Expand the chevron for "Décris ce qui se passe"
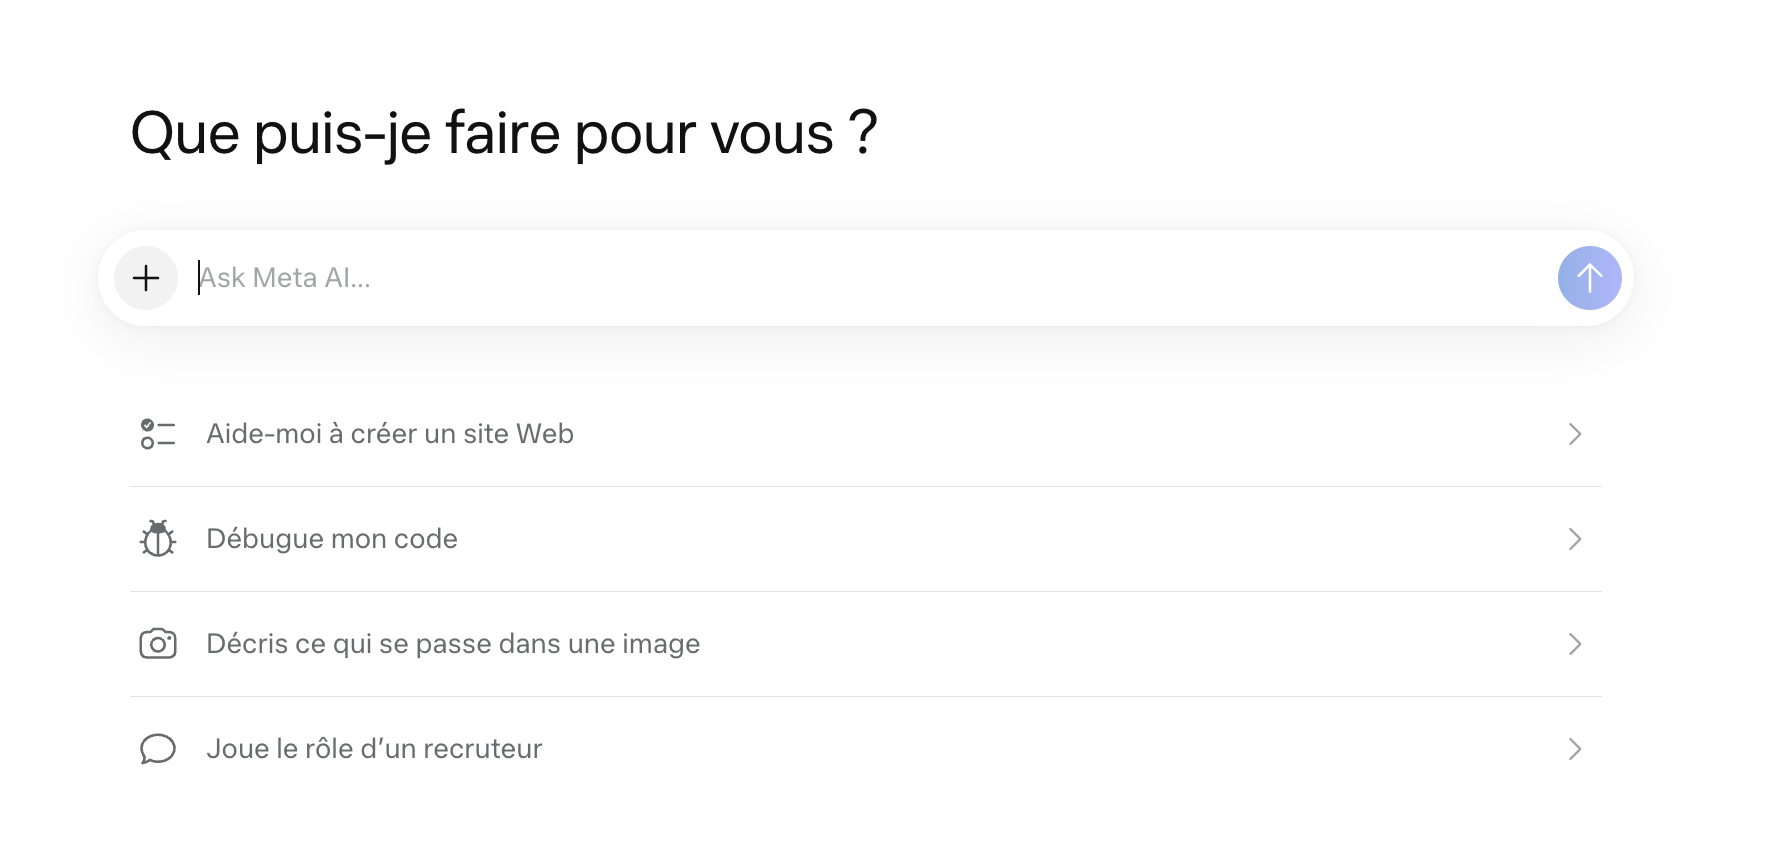This screenshot has width=1770, height=864. click(1575, 644)
